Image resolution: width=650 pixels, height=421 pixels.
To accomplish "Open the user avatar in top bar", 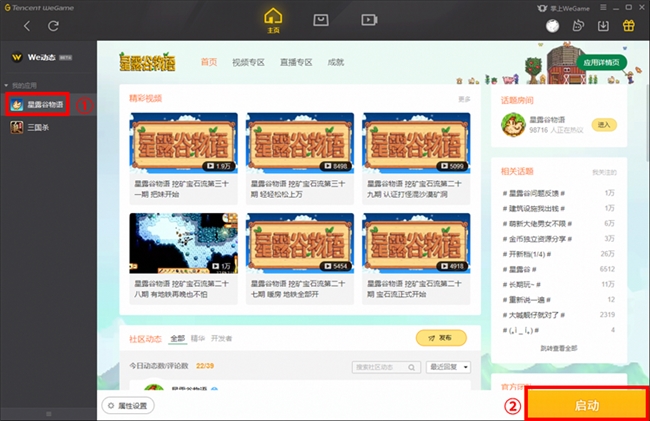I will click(x=552, y=26).
